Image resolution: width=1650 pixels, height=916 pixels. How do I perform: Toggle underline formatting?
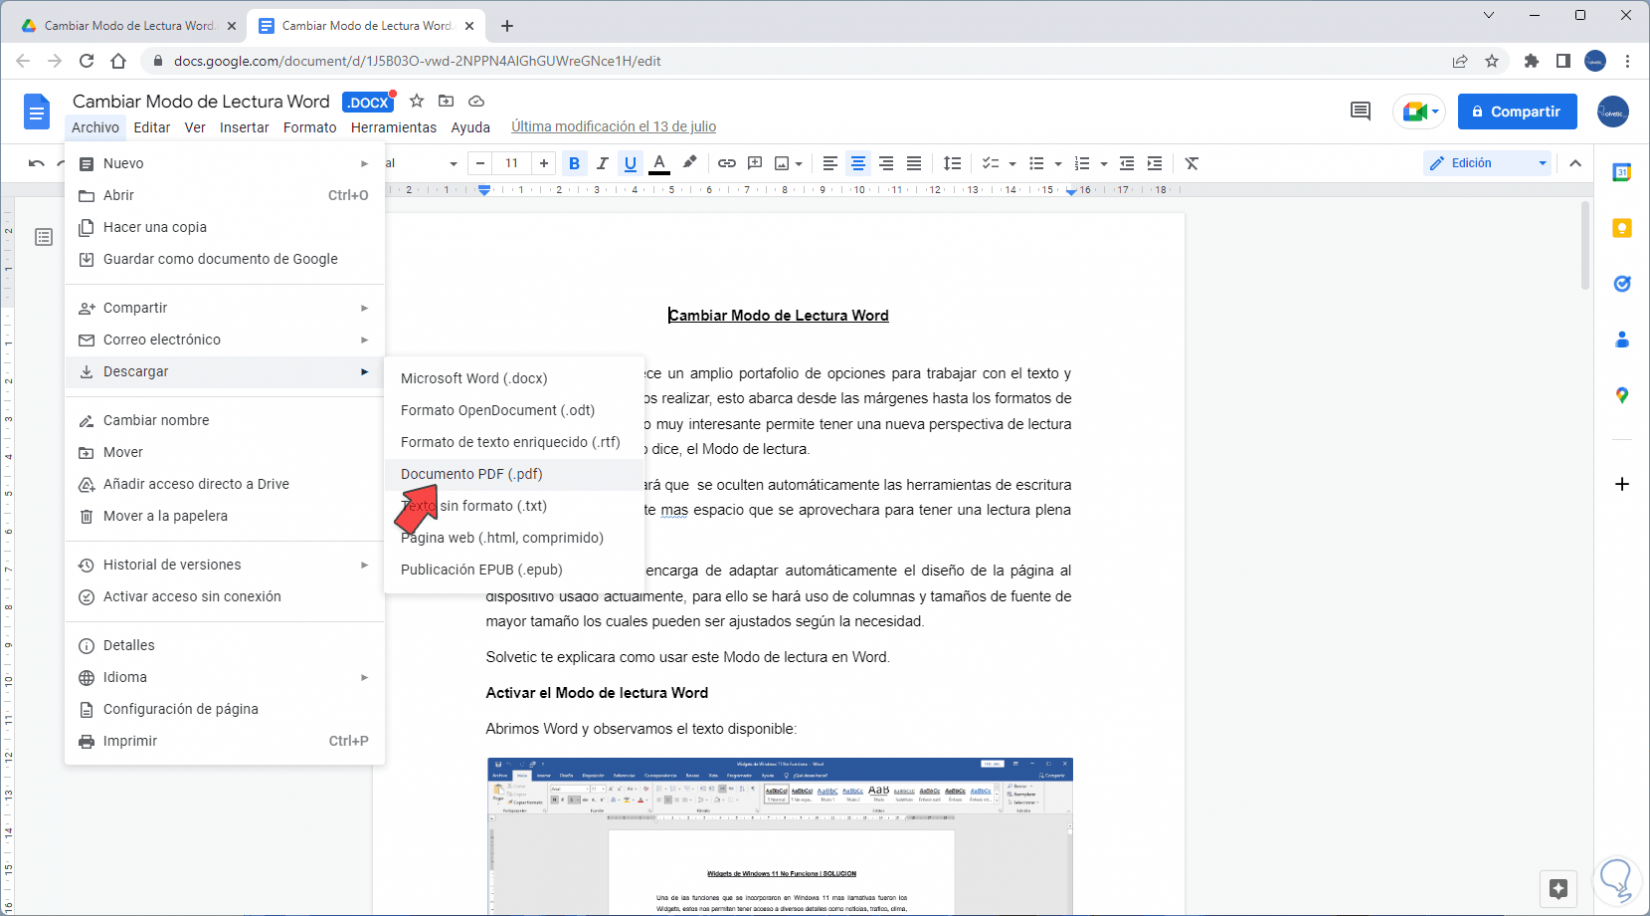(x=630, y=163)
